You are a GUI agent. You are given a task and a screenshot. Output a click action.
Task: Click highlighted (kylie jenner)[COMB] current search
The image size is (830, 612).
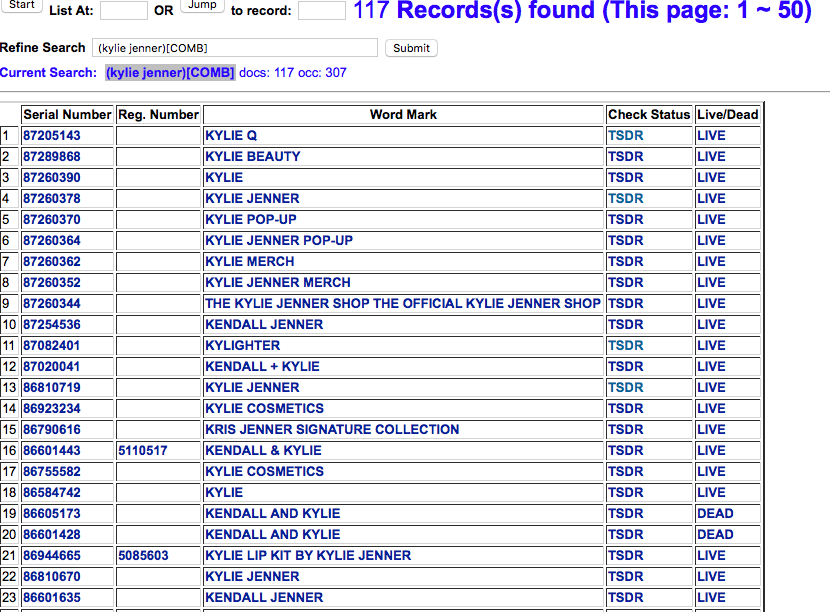tap(170, 72)
